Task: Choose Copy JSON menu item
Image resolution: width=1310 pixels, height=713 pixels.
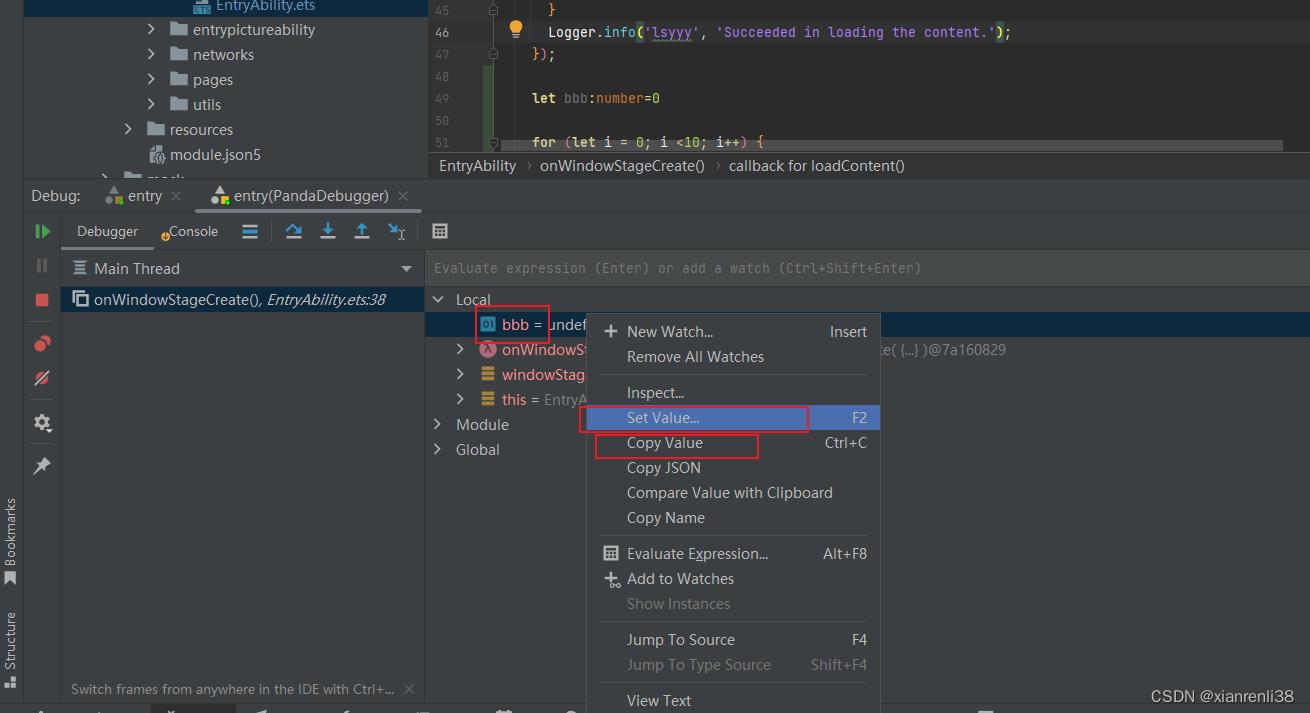Action: tap(733, 468)
